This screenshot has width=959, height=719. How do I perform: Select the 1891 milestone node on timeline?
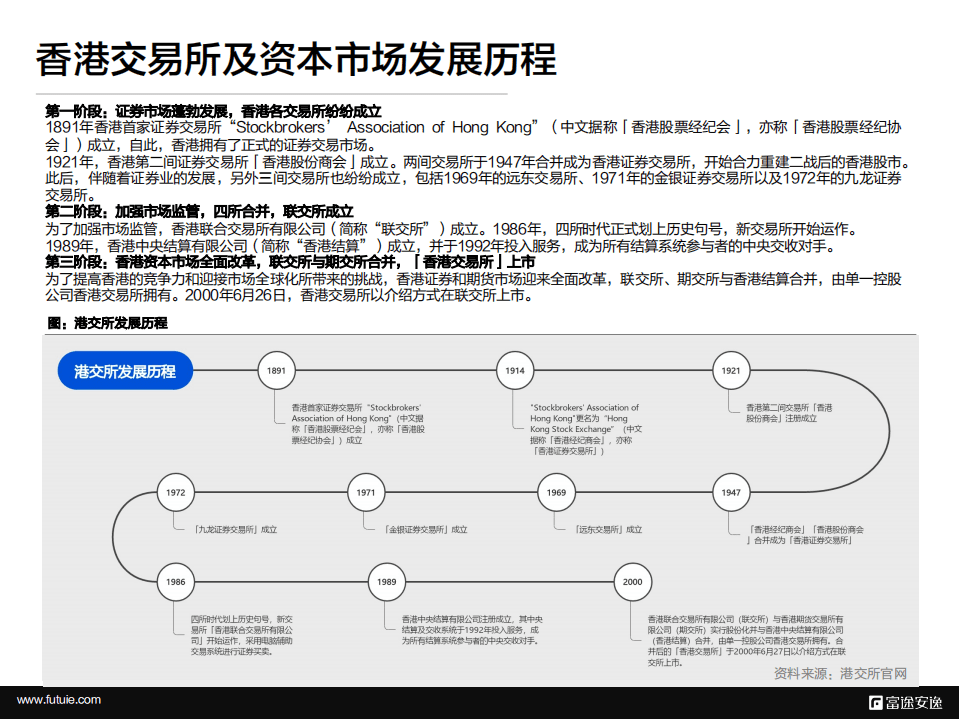pyautogui.click(x=276, y=369)
